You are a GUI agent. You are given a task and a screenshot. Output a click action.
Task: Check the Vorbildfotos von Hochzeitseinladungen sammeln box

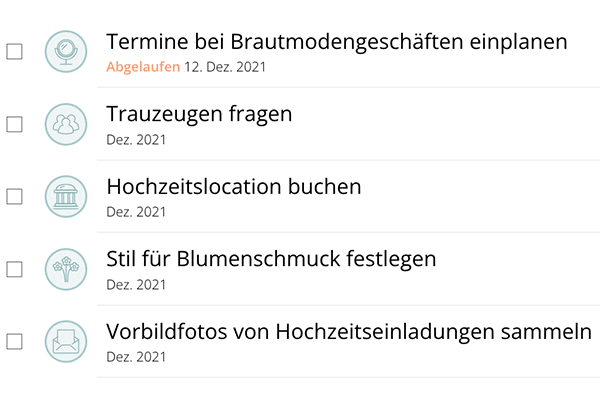point(15,341)
